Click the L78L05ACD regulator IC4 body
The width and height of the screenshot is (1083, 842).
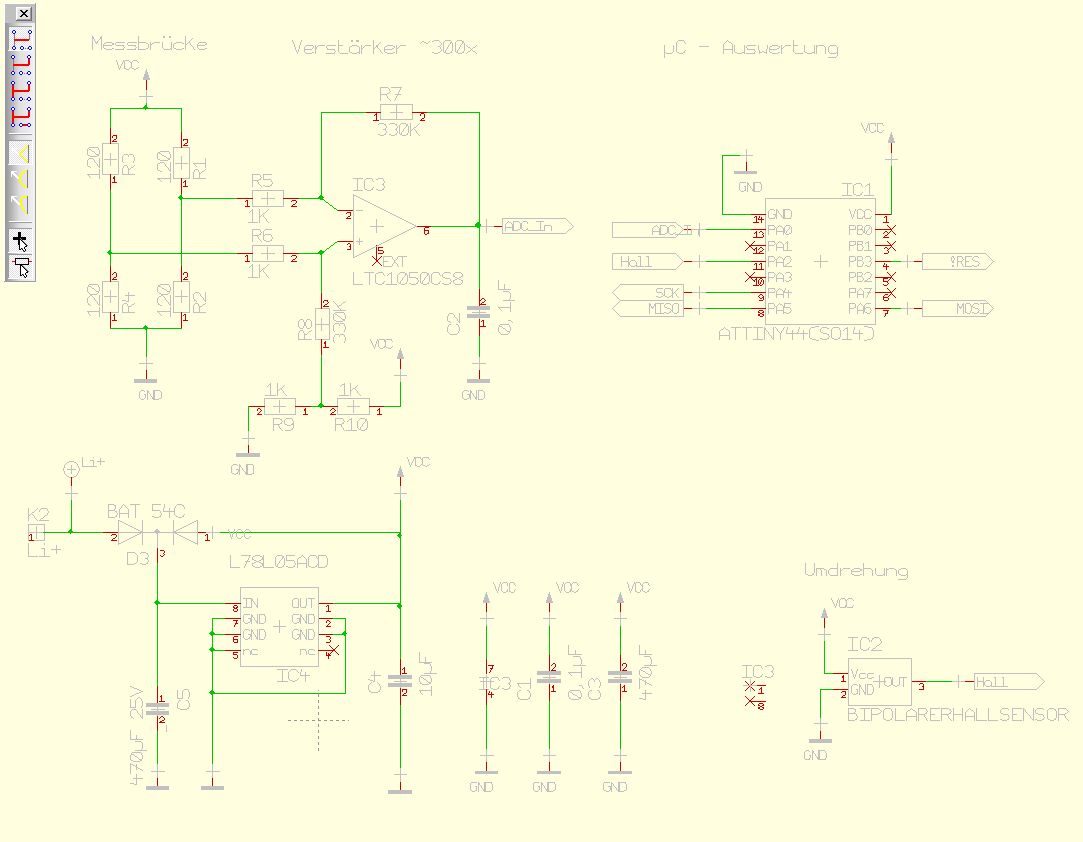tap(278, 627)
